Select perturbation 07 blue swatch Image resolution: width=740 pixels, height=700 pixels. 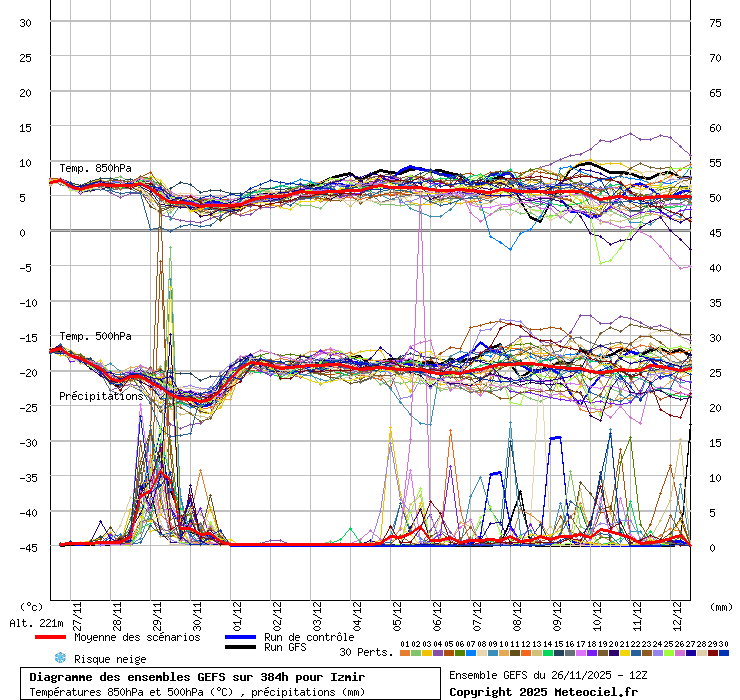tap(471, 653)
